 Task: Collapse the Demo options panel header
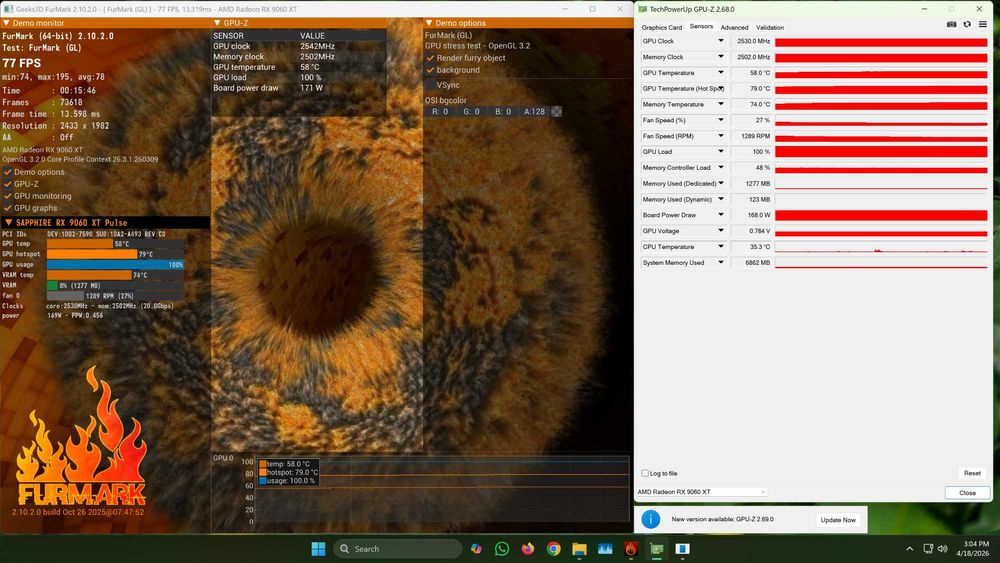[x=429, y=23]
